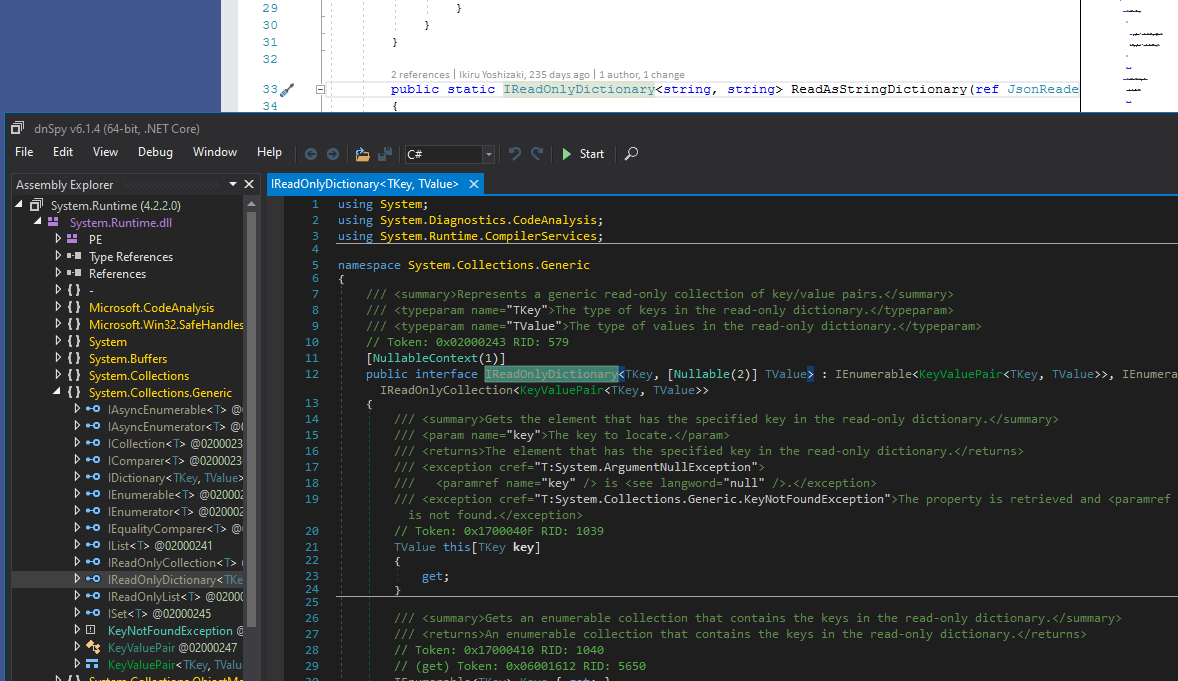Click the Undo toolbar icon
Screen dimensions: 1178x681
click(x=513, y=154)
